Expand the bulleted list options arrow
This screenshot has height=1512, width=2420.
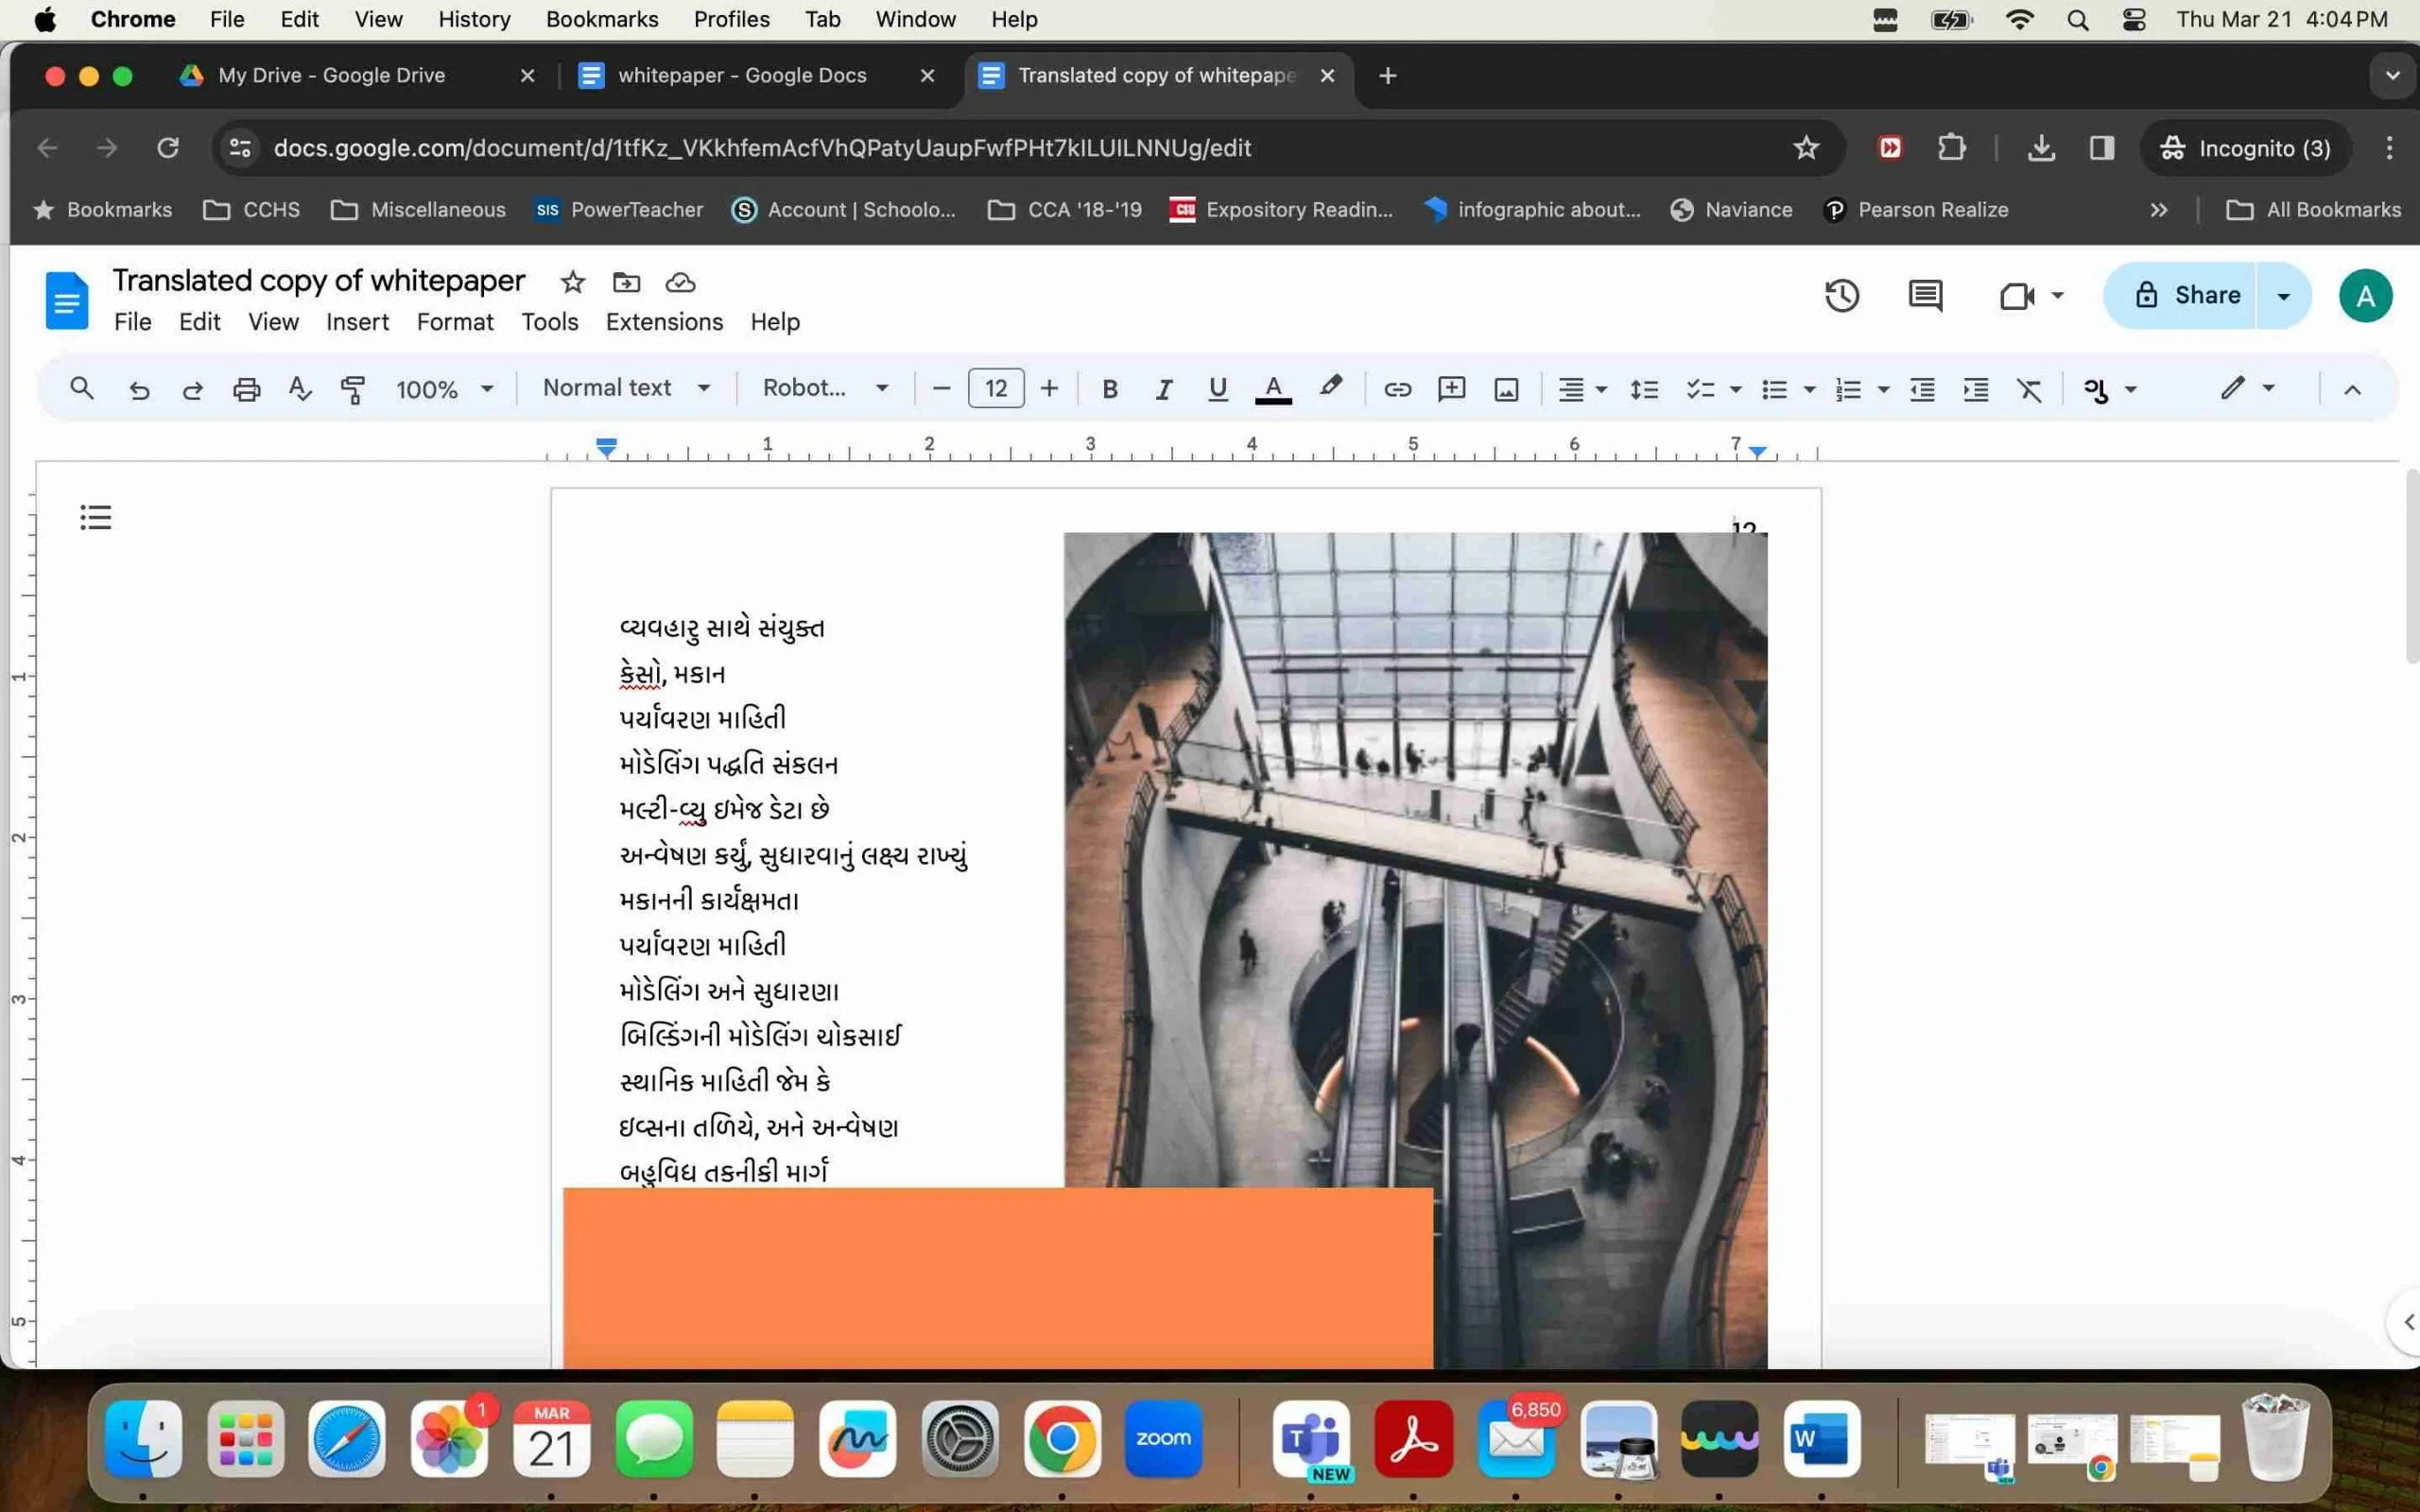pyautogui.click(x=1809, y=389)
